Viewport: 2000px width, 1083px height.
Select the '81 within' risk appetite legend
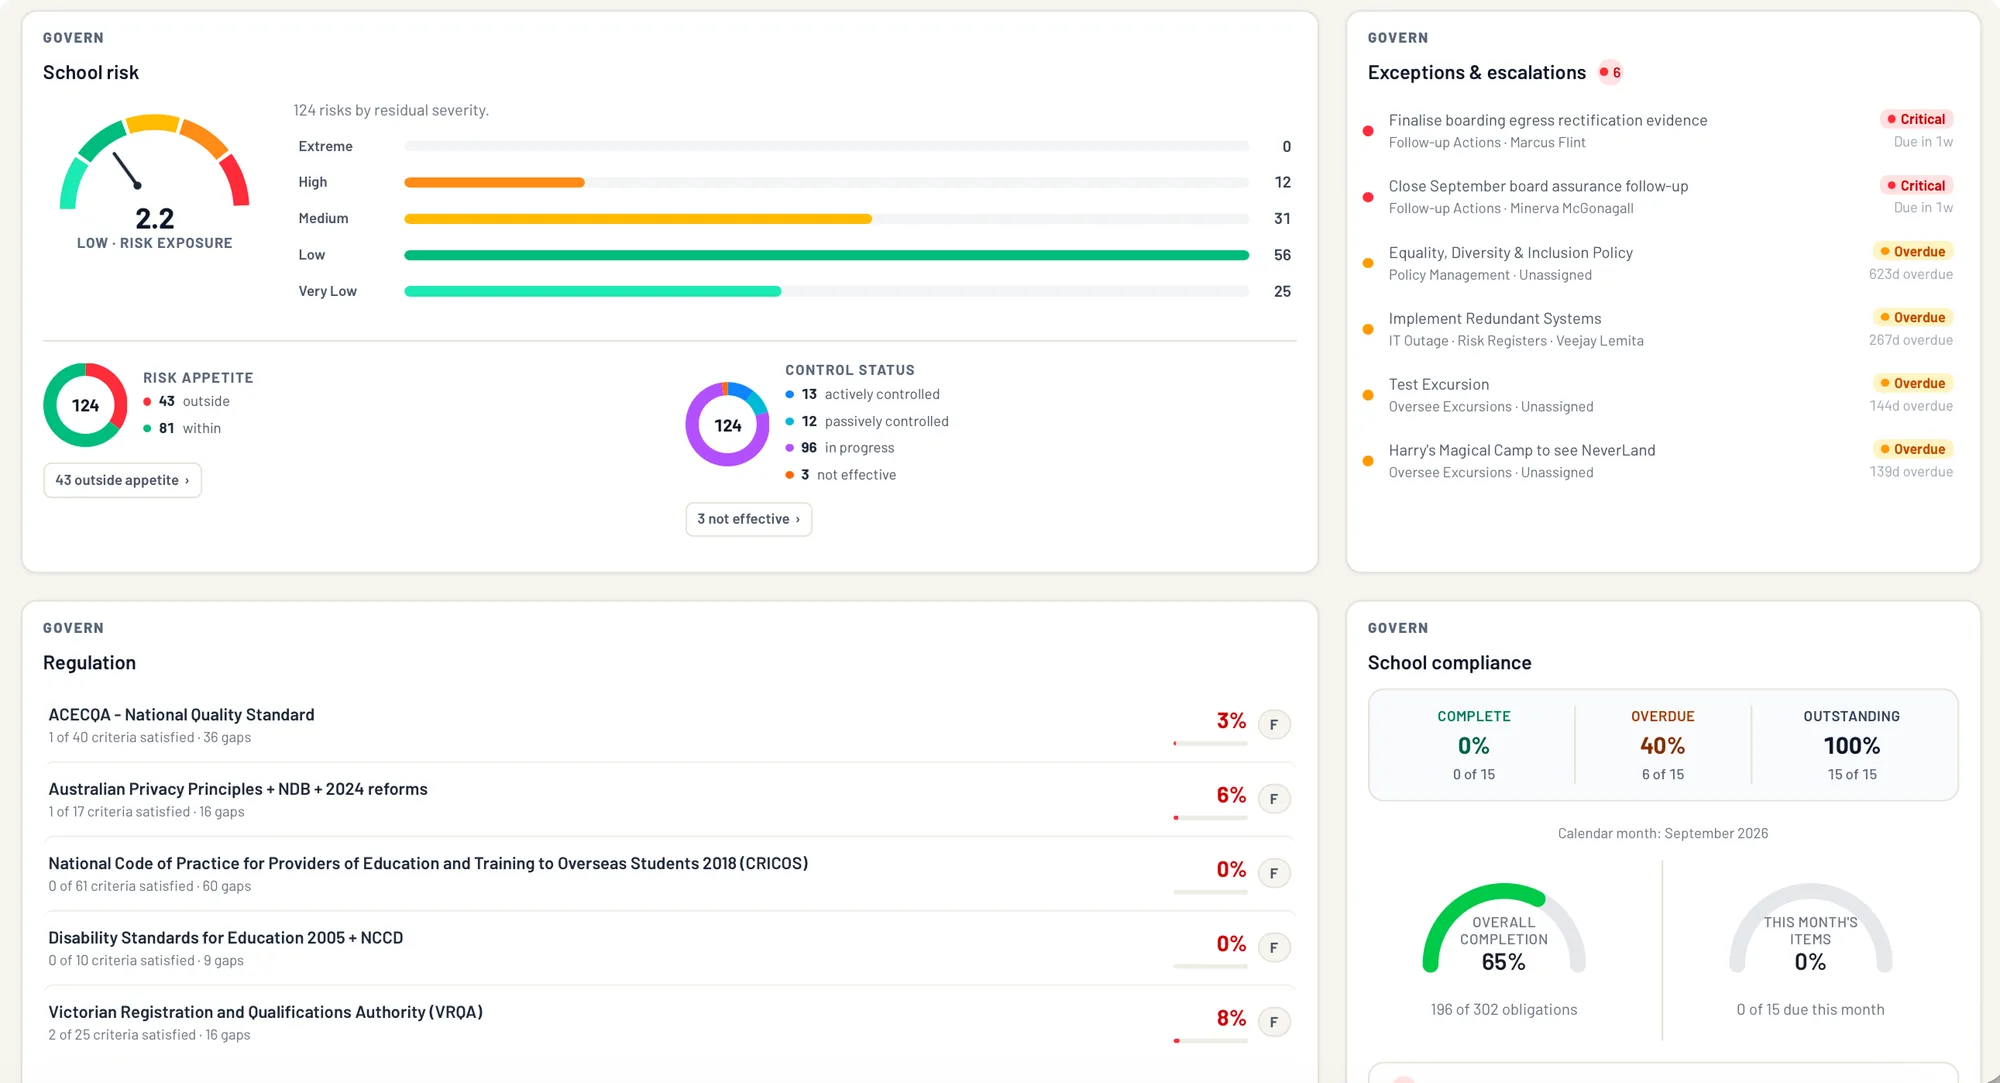[182, 428]
